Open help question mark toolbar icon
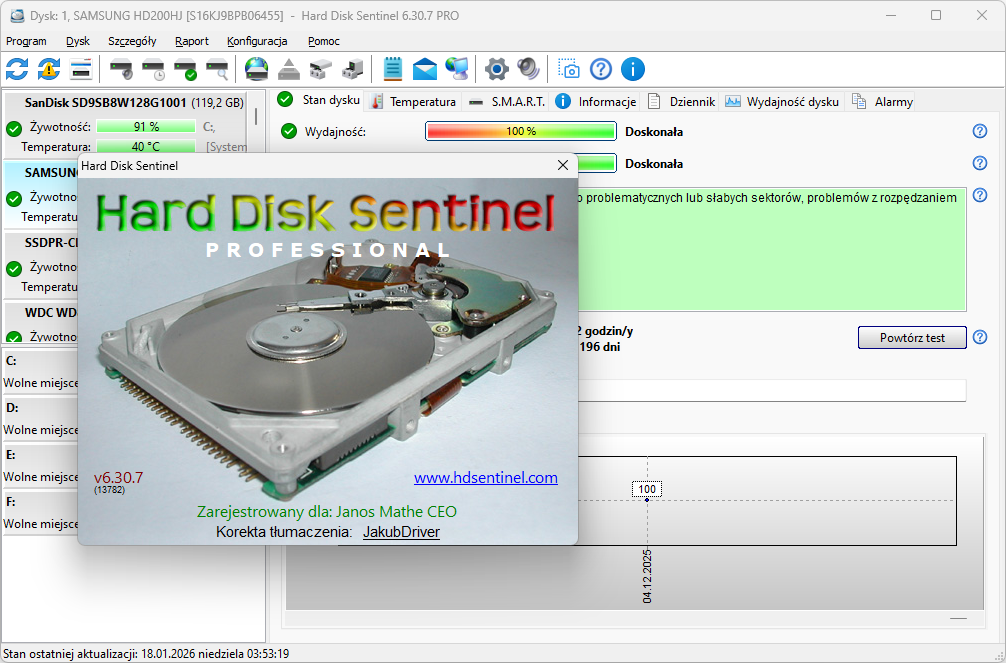Viewport: 1006px width, 663px height. click(x=601, y=69)
